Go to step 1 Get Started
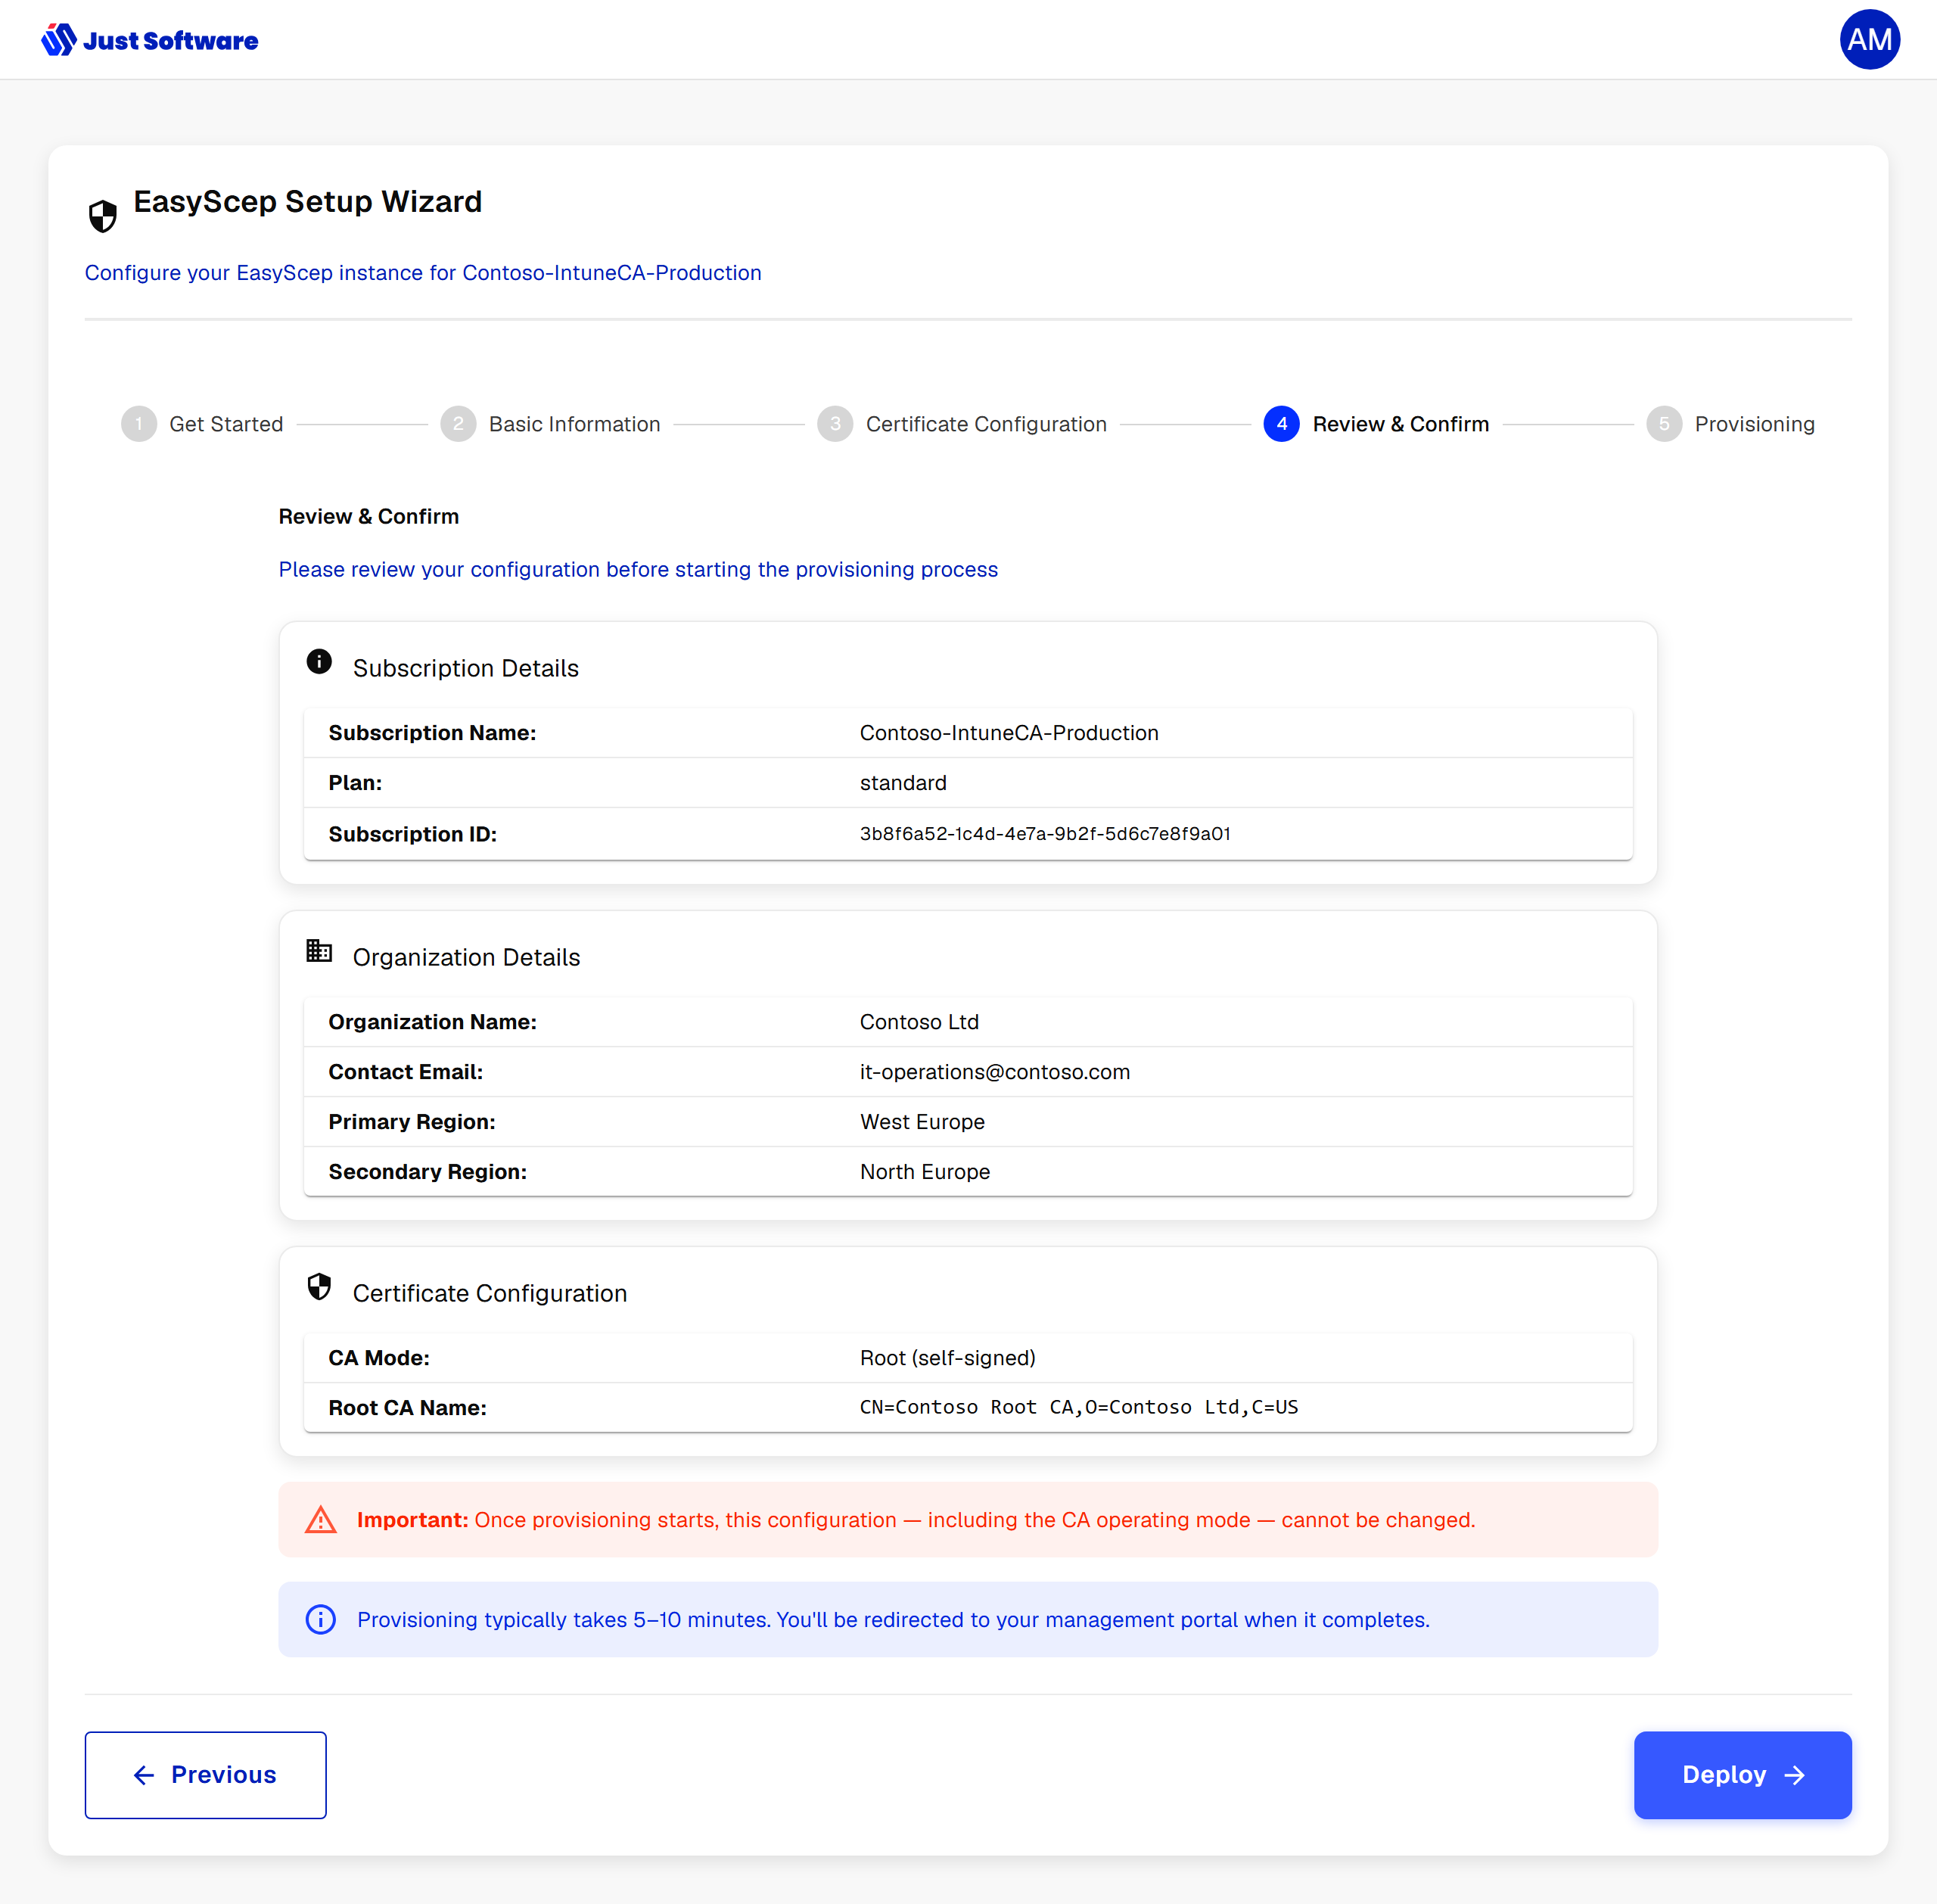Image resolution: width=1937 pixels, height=1904 pixels. [x=202, y=424]
